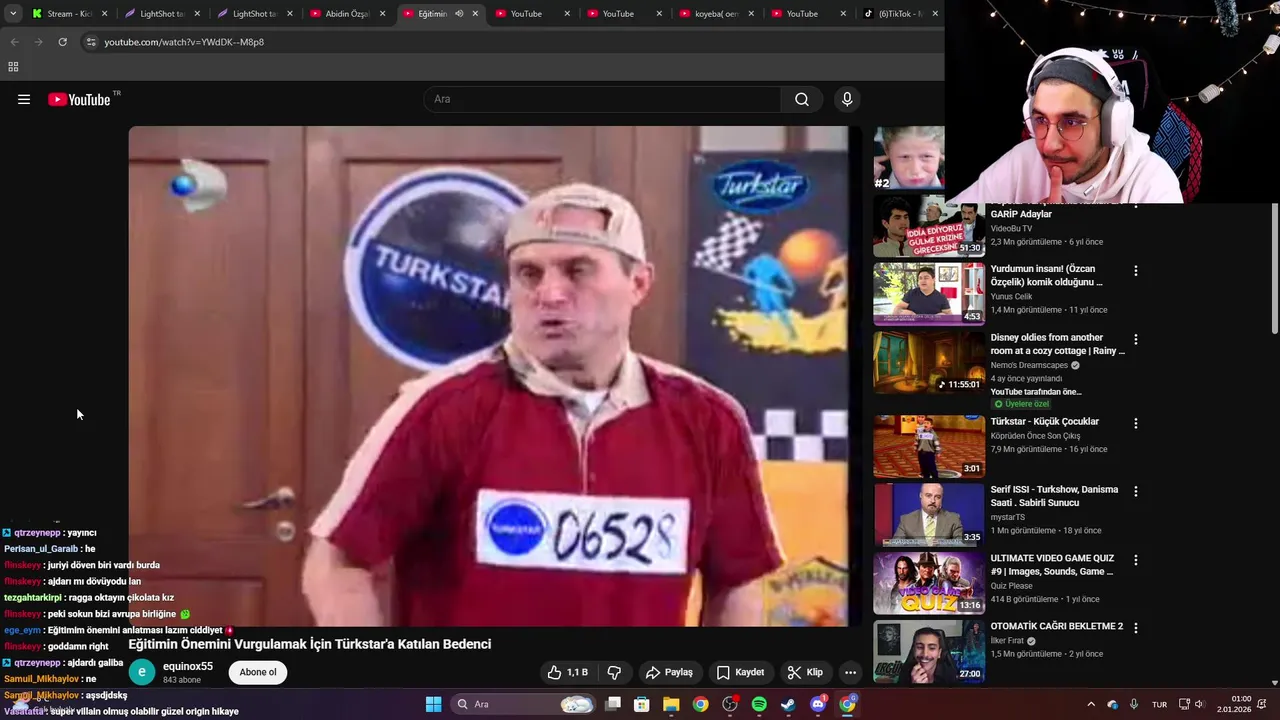Viewport: 1280px width, 720px height.
Task: Click the site info icon in address bar
Action: coord(90,42)
